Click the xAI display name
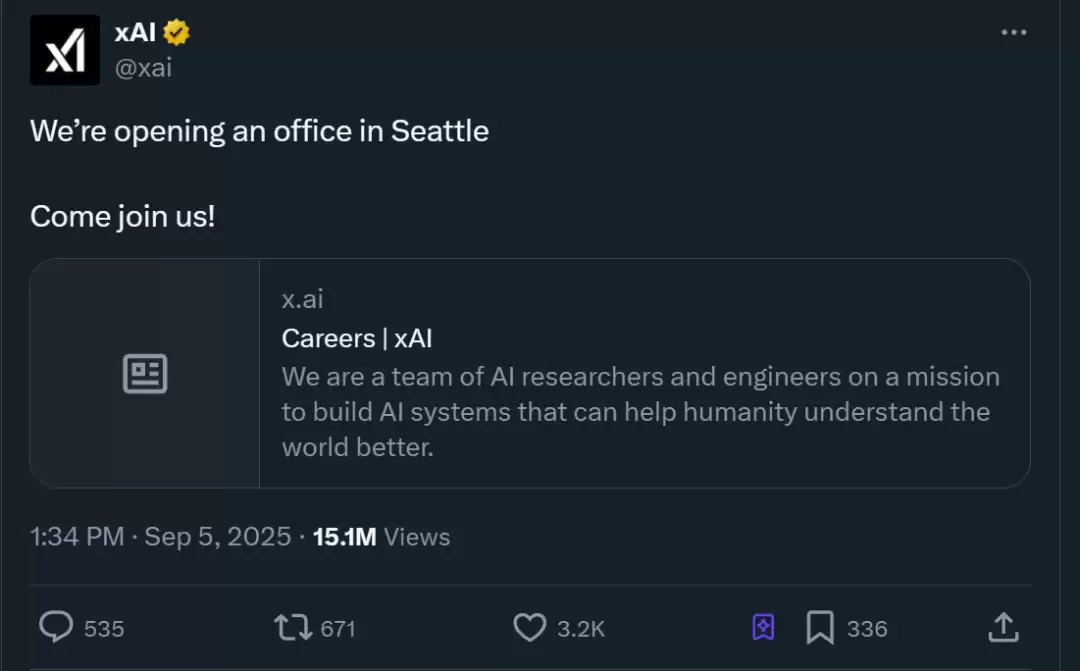This screenshot has height=671, width=1080. [x=135, y=32]
